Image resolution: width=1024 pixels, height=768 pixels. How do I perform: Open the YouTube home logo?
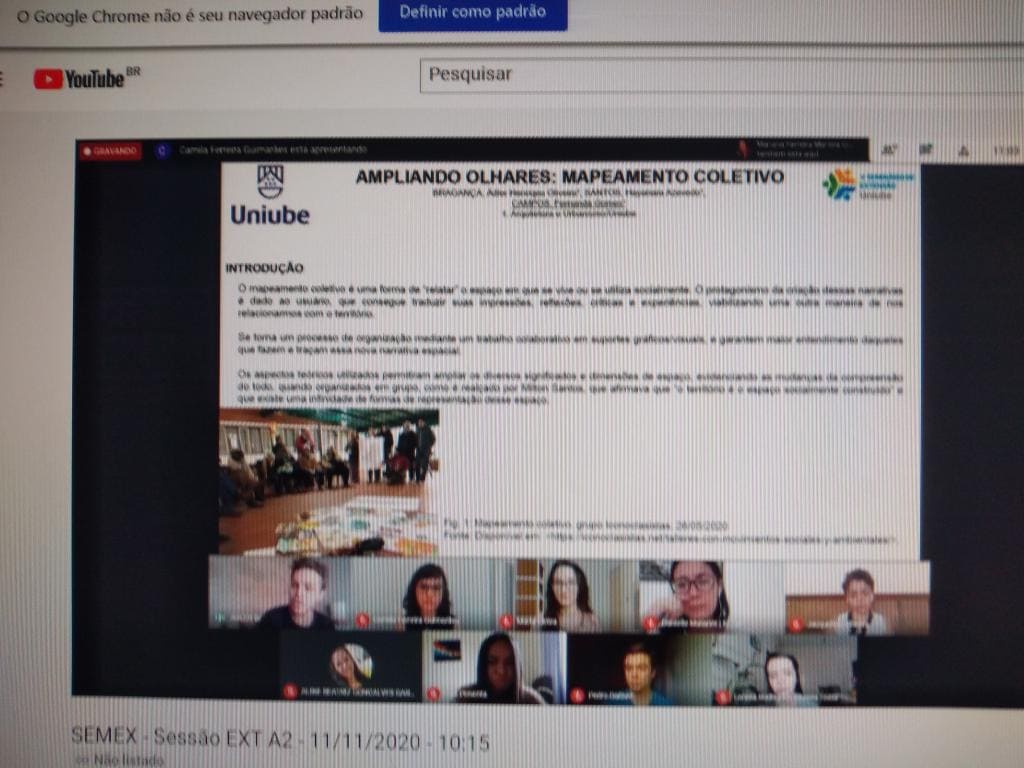[86, 79]
